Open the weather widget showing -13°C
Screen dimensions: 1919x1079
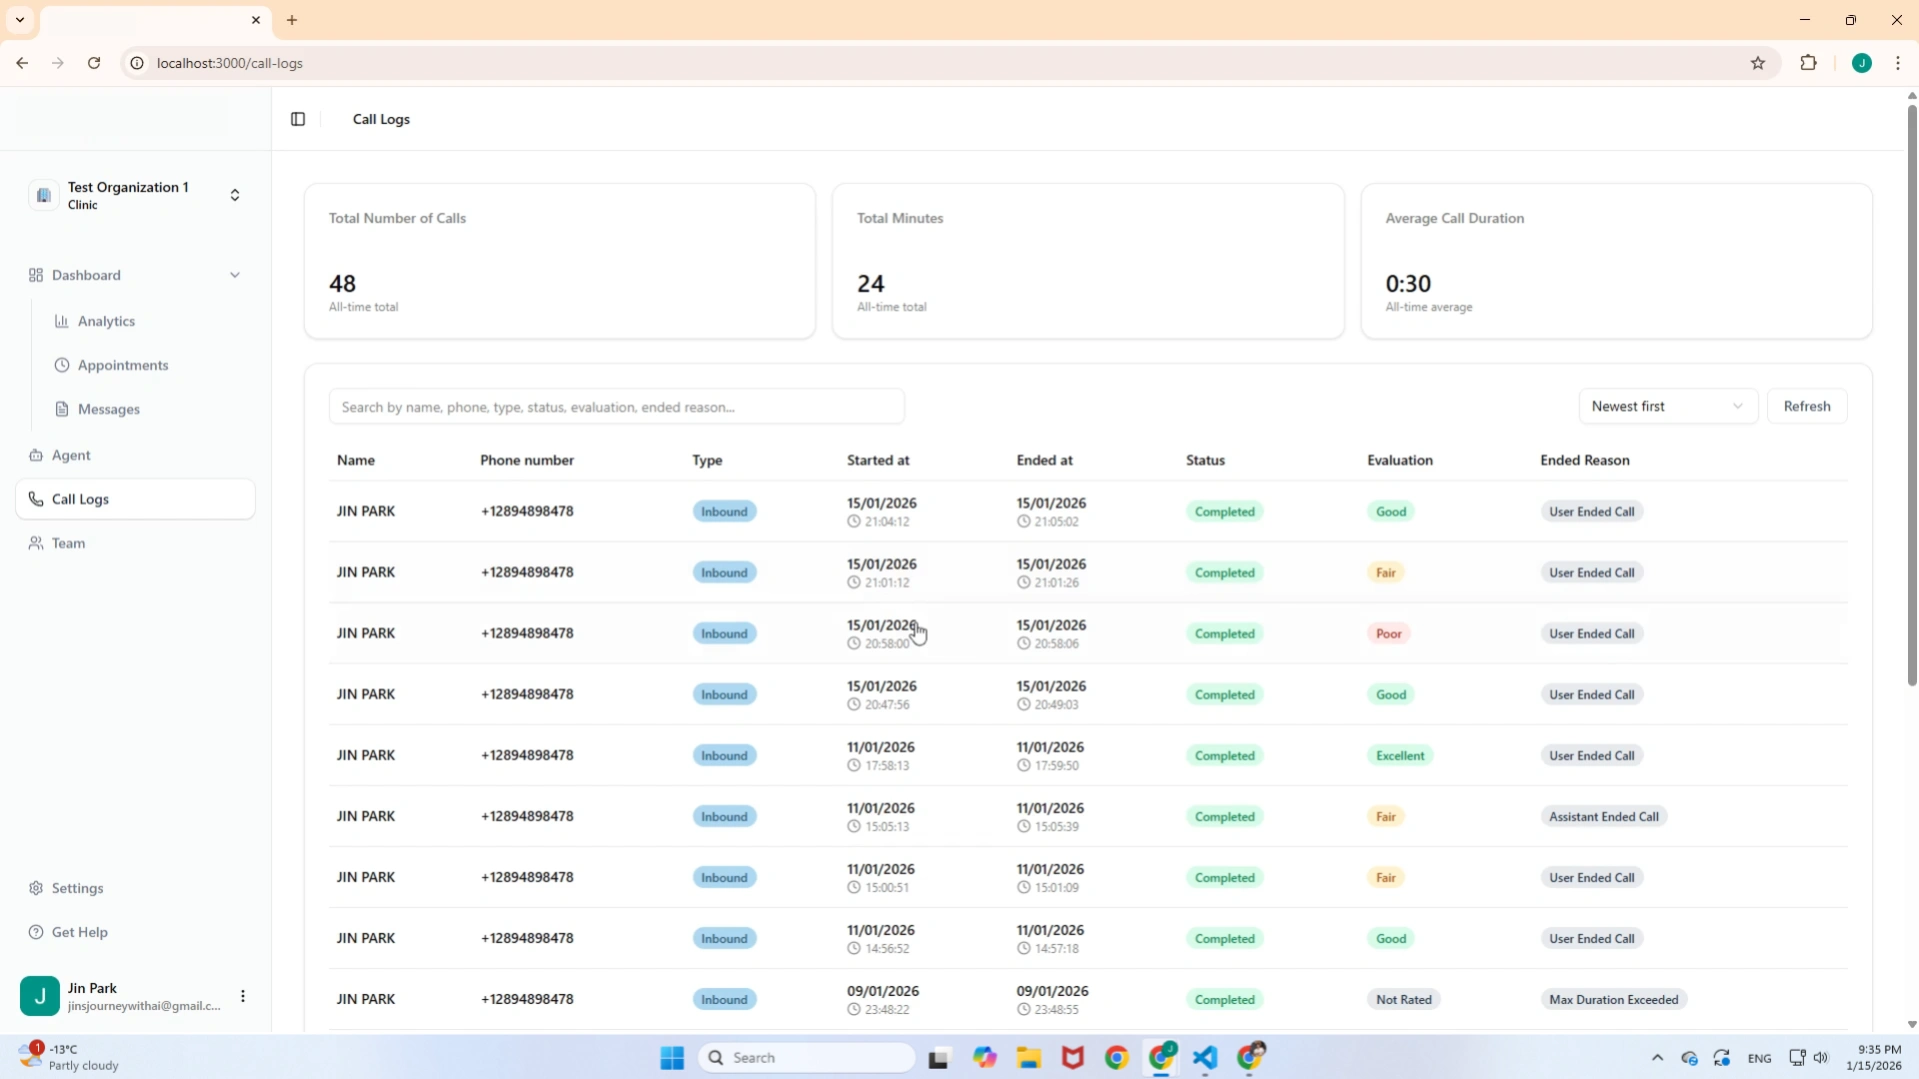click(x=70, y=1057)
